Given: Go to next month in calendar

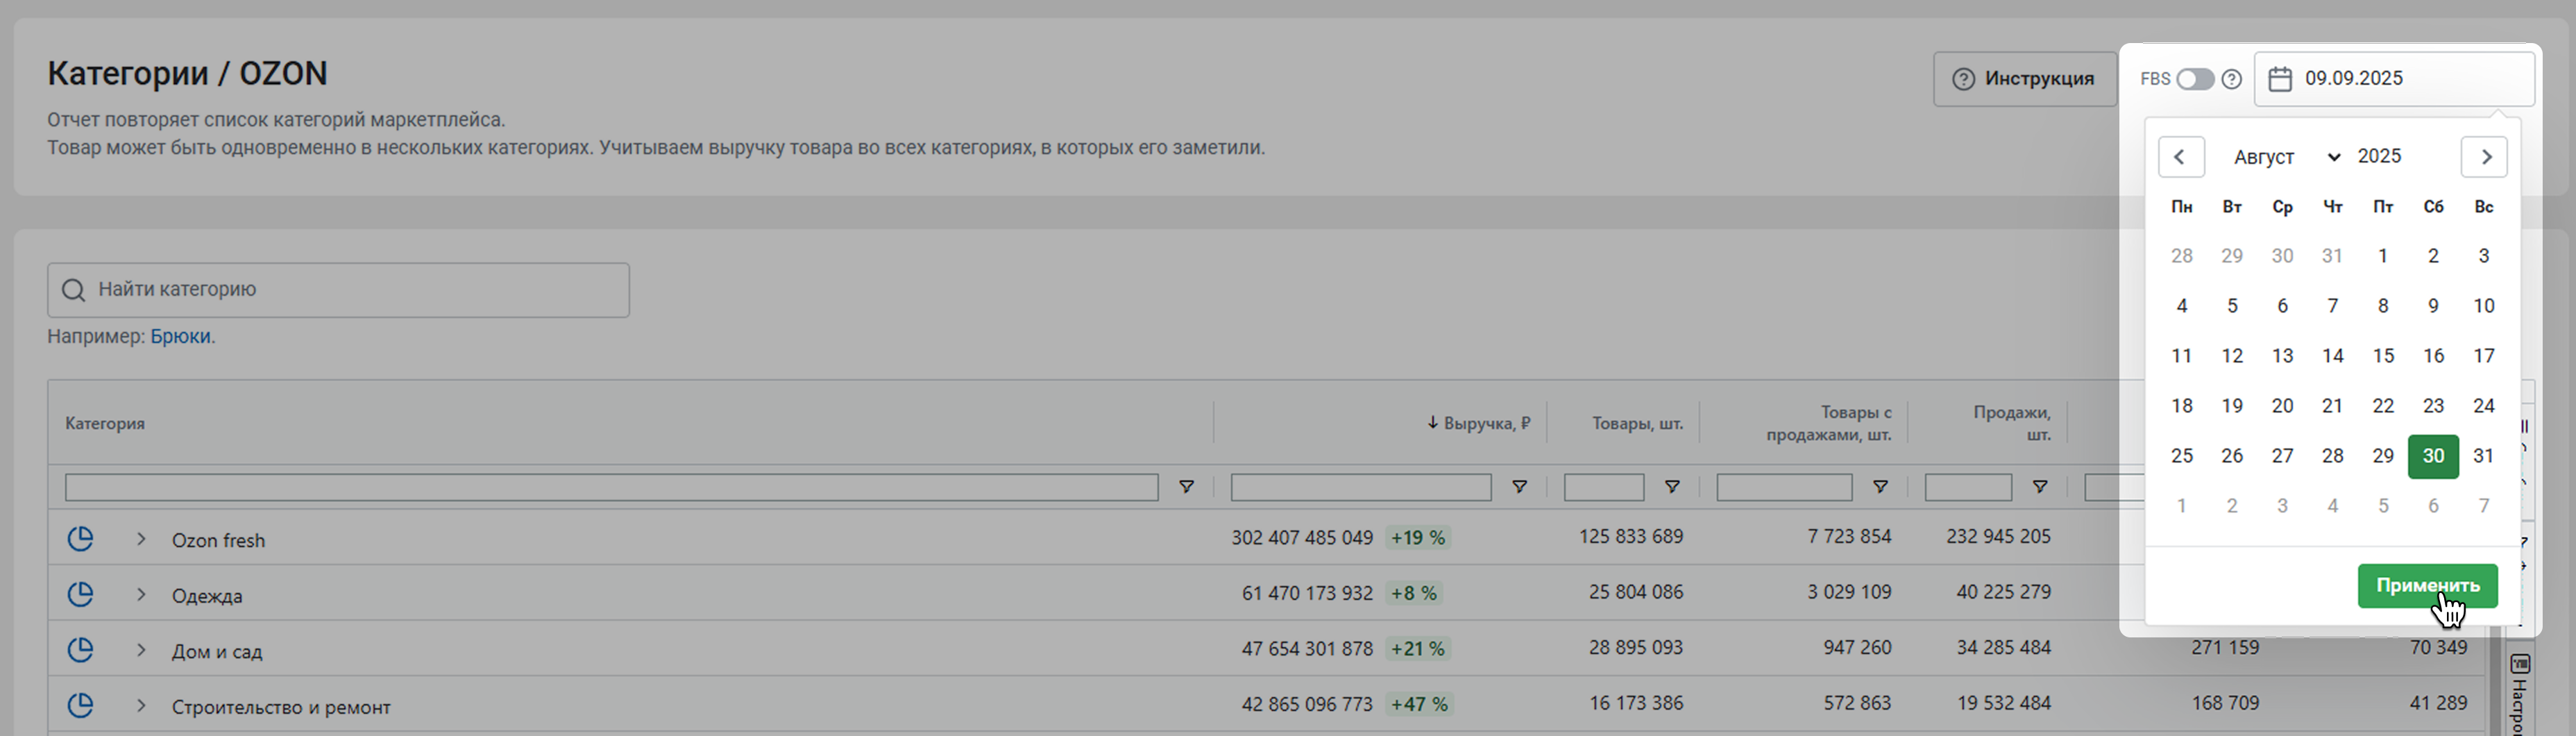Looking at the screenshot, I should [2484, 157].
